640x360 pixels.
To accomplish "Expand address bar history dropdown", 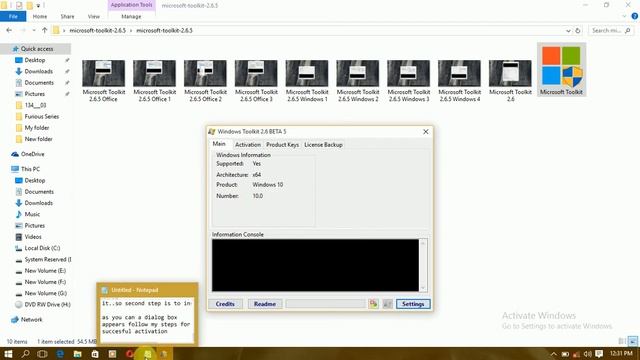I will pyautogui.click(x=568, y=31).
